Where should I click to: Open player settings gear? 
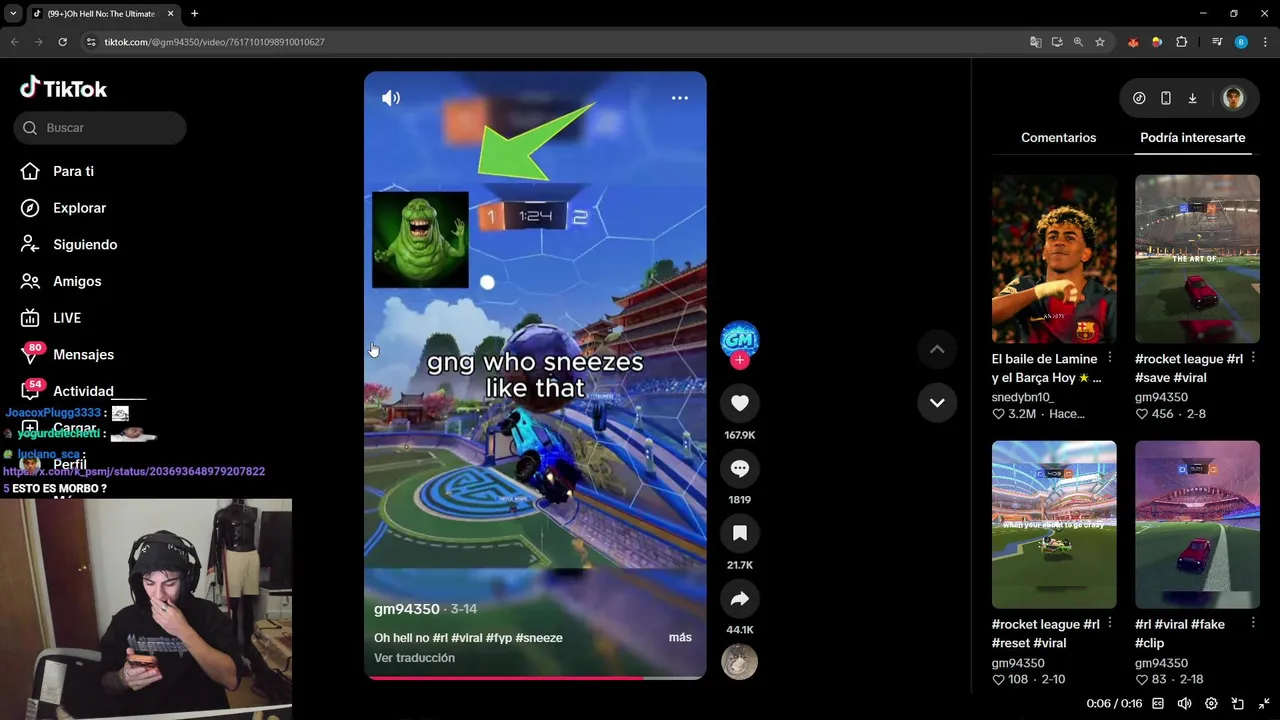[x=1211, y=704]
